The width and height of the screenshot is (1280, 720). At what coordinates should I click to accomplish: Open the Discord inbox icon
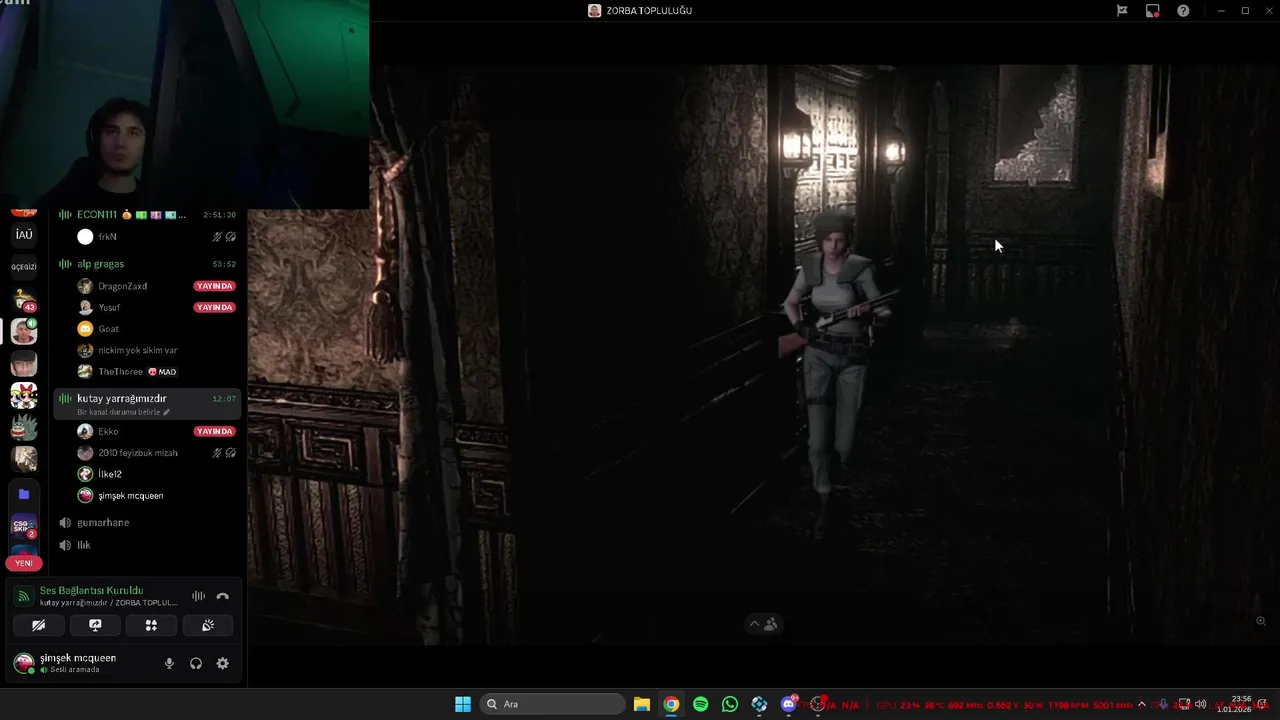pos(1153,11)
